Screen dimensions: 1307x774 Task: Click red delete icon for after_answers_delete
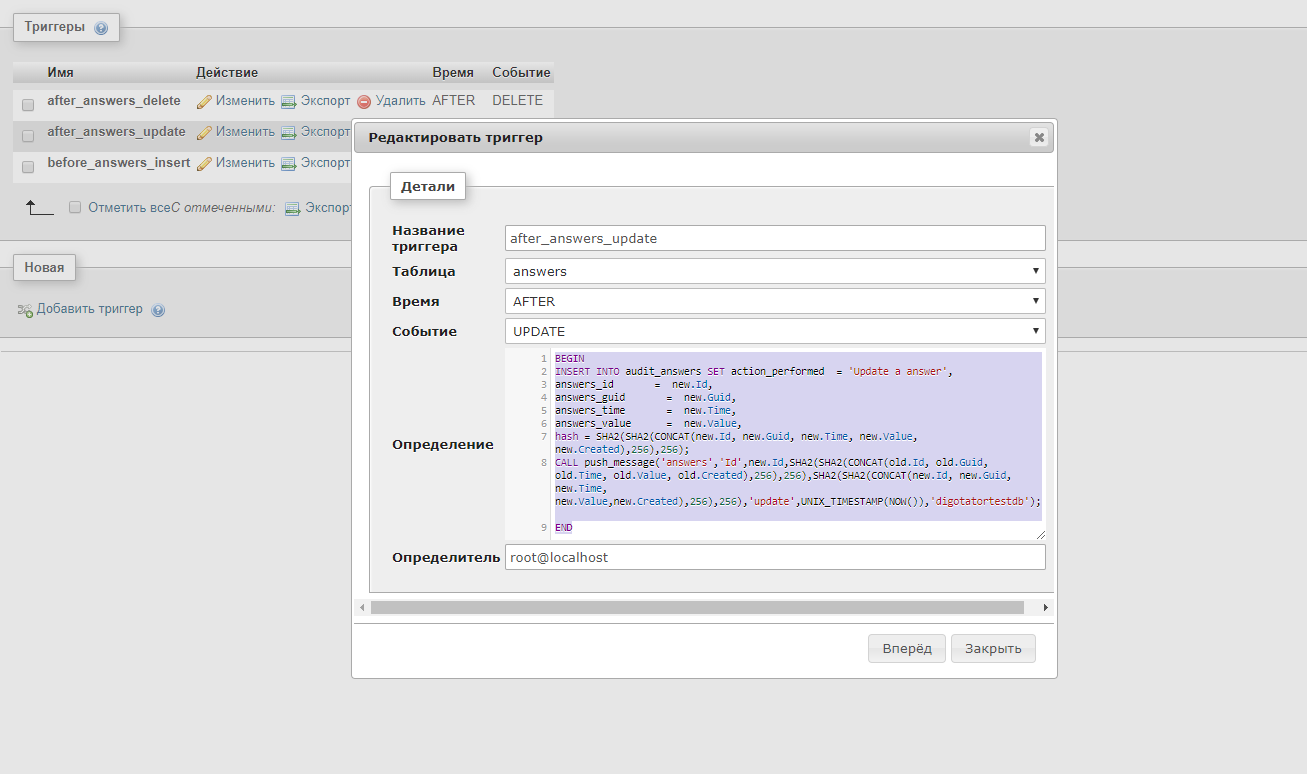click(x=364, y=101)
